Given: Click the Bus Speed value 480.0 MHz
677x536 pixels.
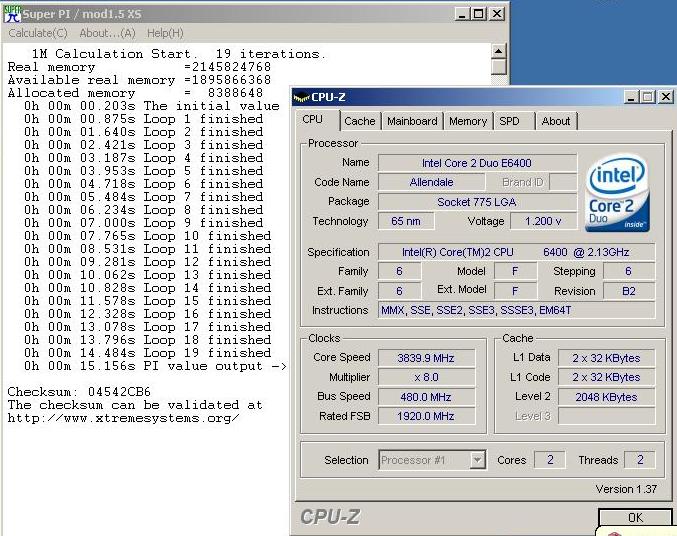Looking at the screenshot, I should 426,396.
